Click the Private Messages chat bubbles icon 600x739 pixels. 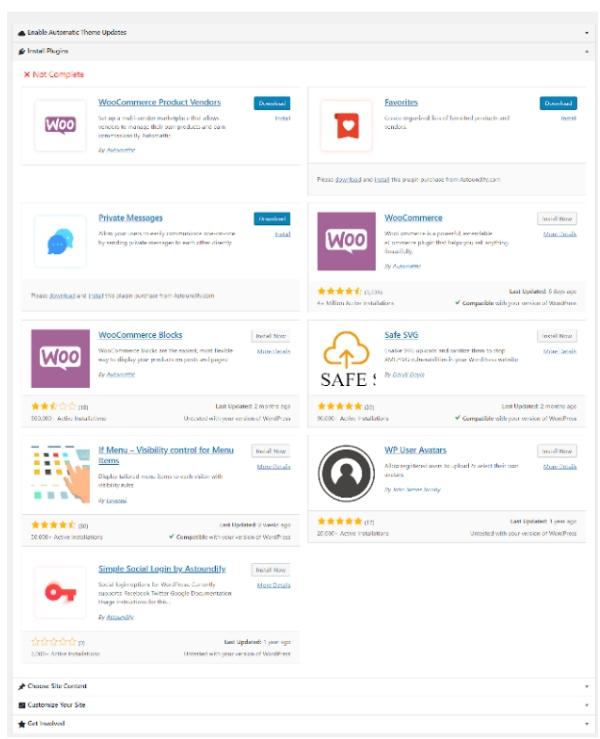[60, 241]
